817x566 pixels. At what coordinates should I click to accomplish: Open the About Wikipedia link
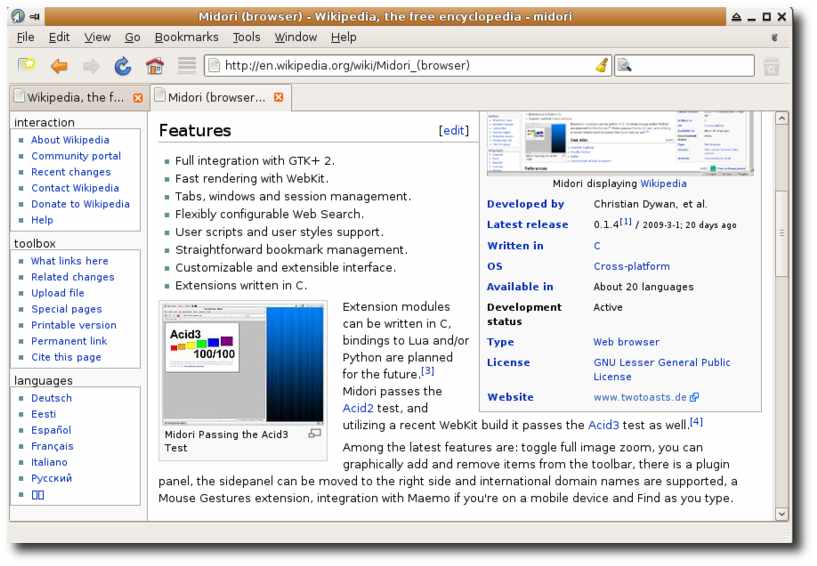[70, 140]
